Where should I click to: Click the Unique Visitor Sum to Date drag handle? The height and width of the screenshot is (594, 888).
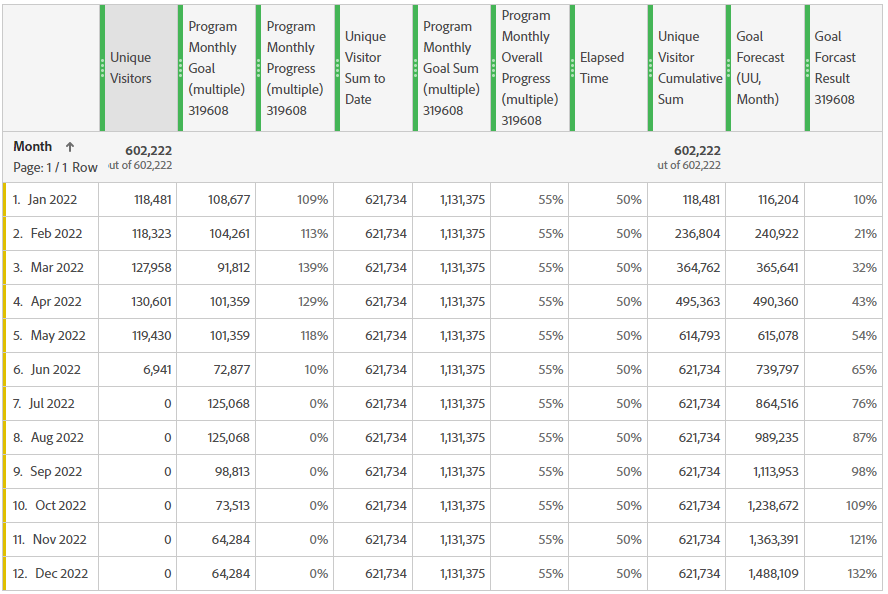(338, 68)
